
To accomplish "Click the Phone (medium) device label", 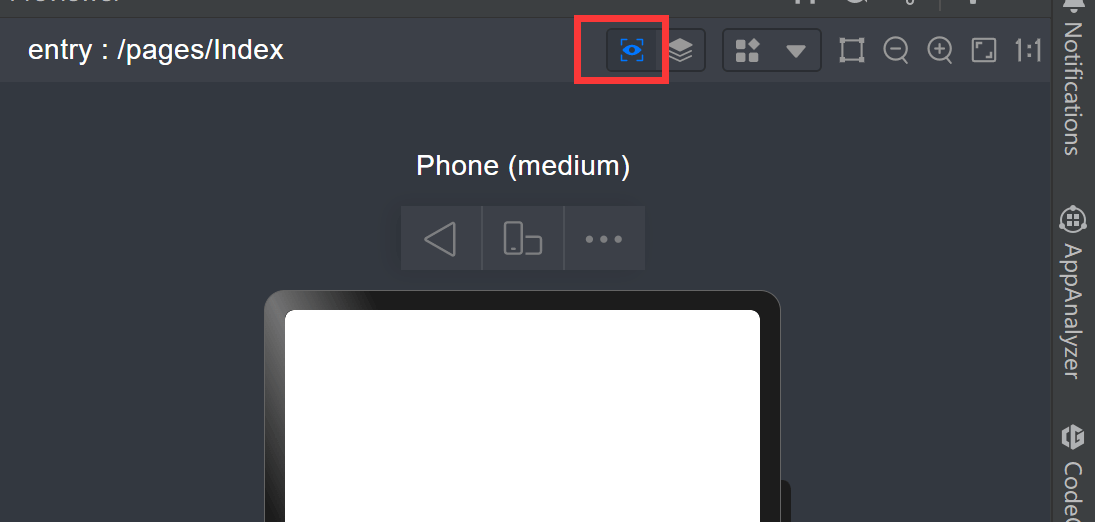I will [x=523, y=166].
